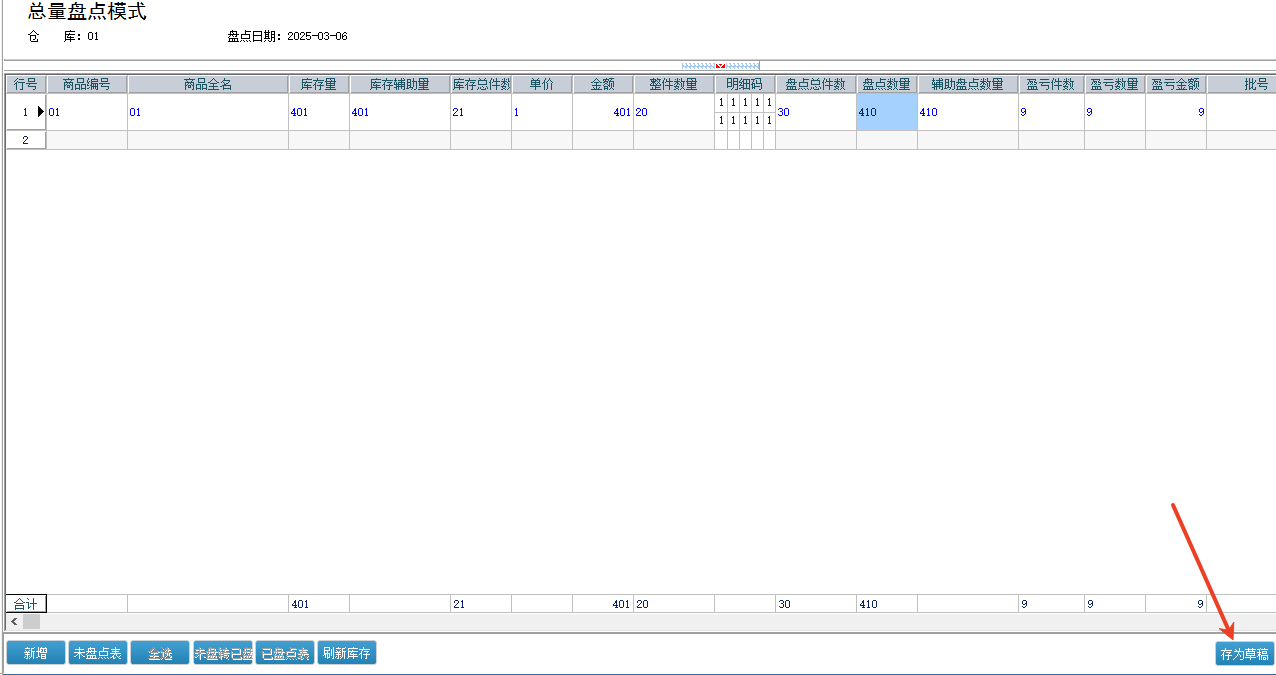Click 未盘转已盘 button

tap(222, 653)
